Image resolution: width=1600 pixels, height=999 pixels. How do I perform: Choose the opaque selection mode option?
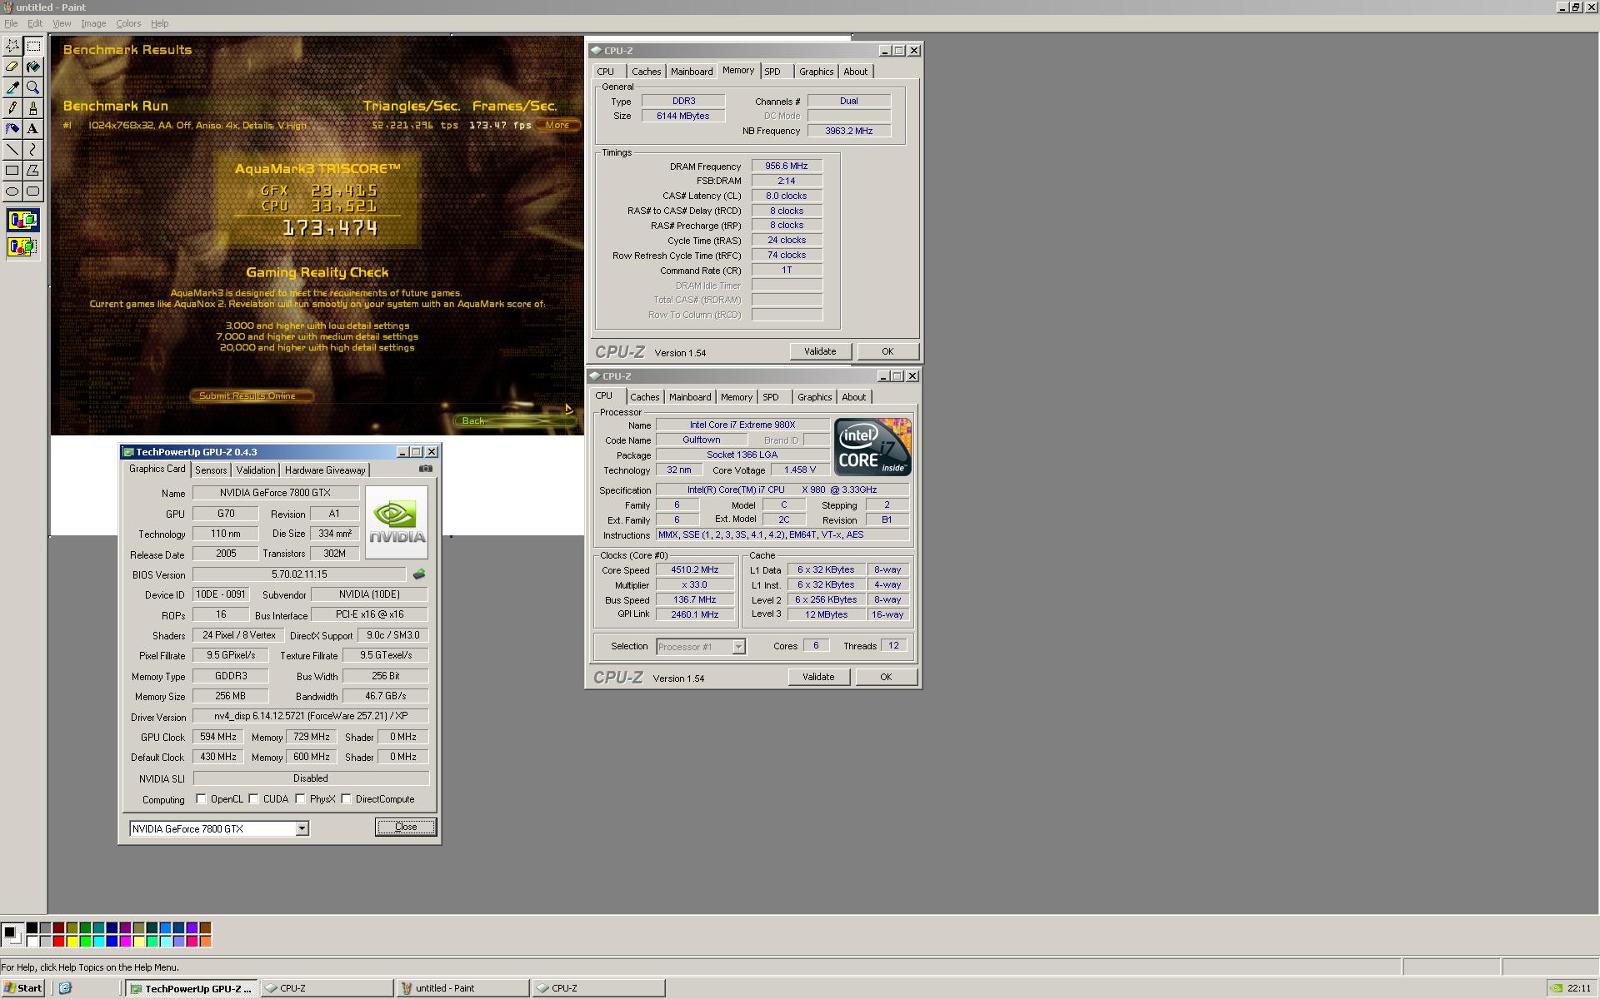click(x=23, y=220)
